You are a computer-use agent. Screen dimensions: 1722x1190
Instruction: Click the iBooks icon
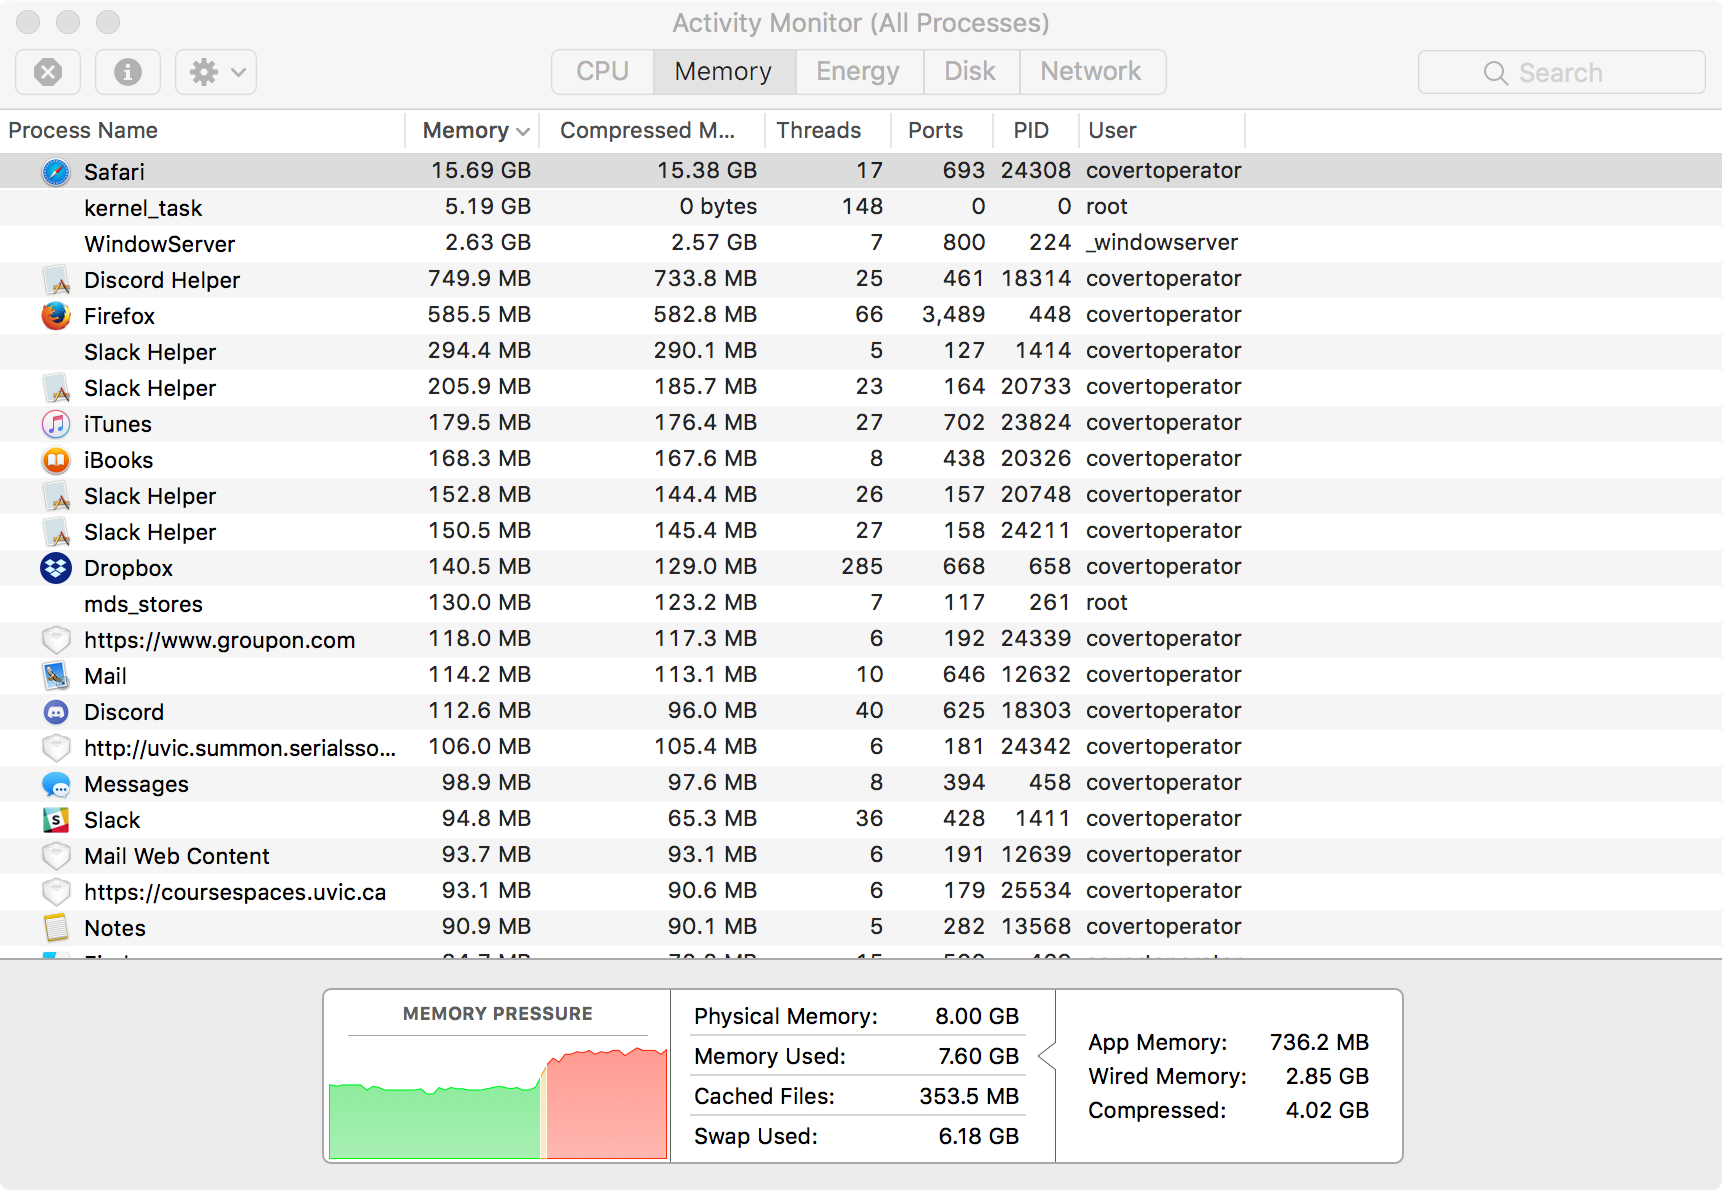55,459
